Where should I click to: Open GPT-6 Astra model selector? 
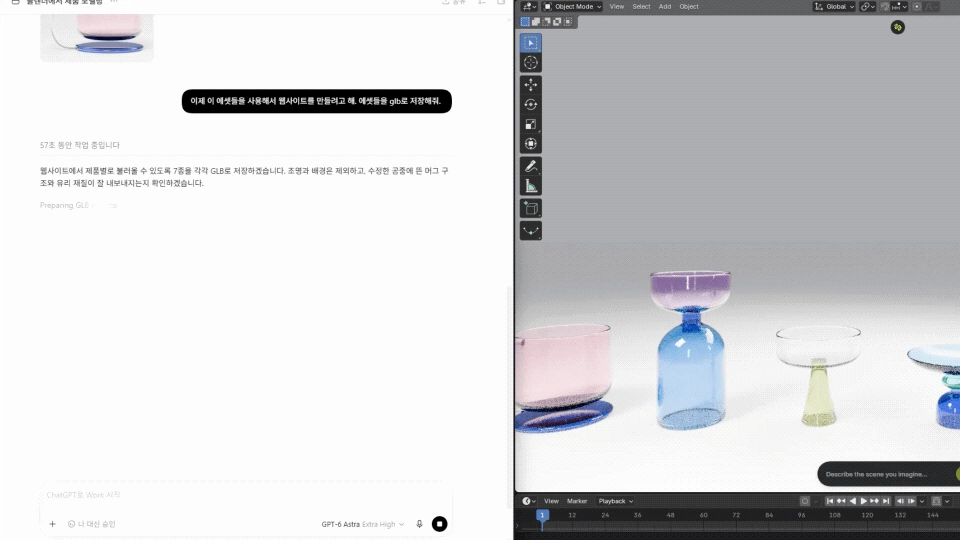362,524
